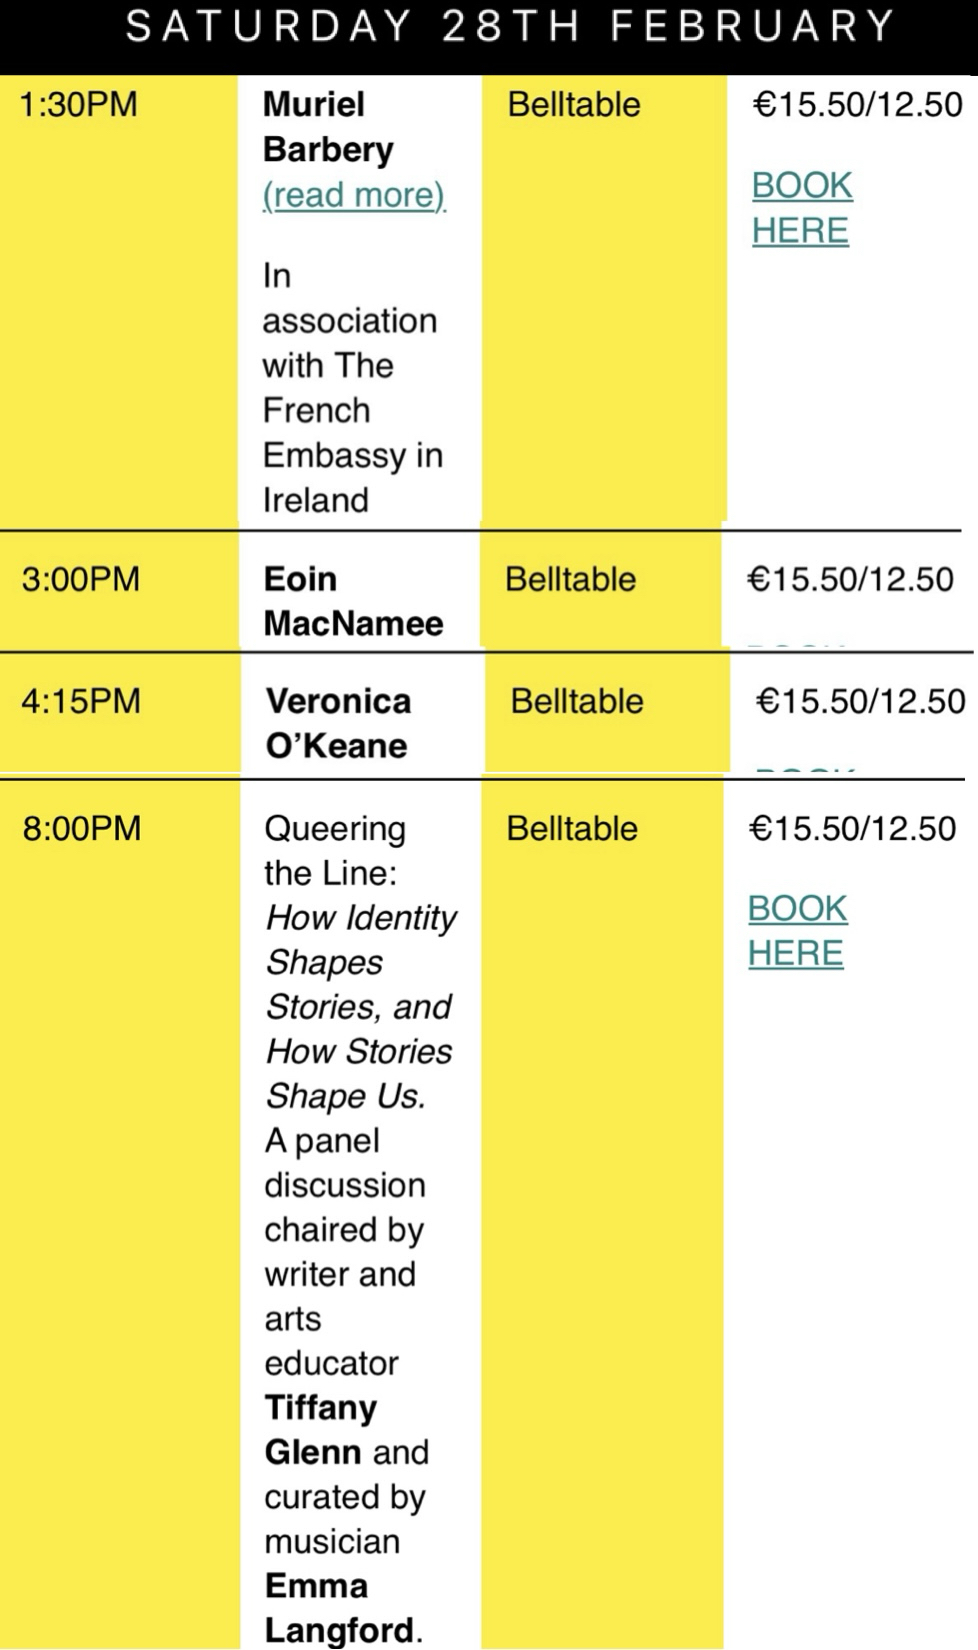The image size is (978, 1650).
Task: Click the Saturday 28th February header
Action: (x=509, y=28)
